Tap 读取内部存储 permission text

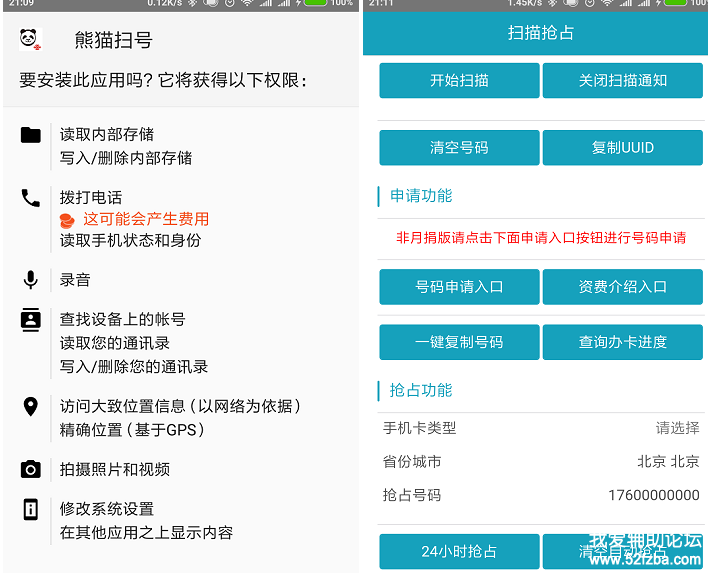[x=107, y=135]
